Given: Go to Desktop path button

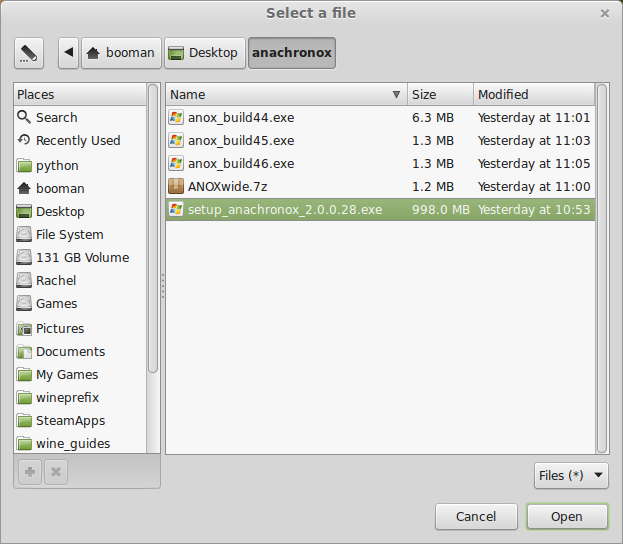Looking at the screenshot, I should [205, 53].
